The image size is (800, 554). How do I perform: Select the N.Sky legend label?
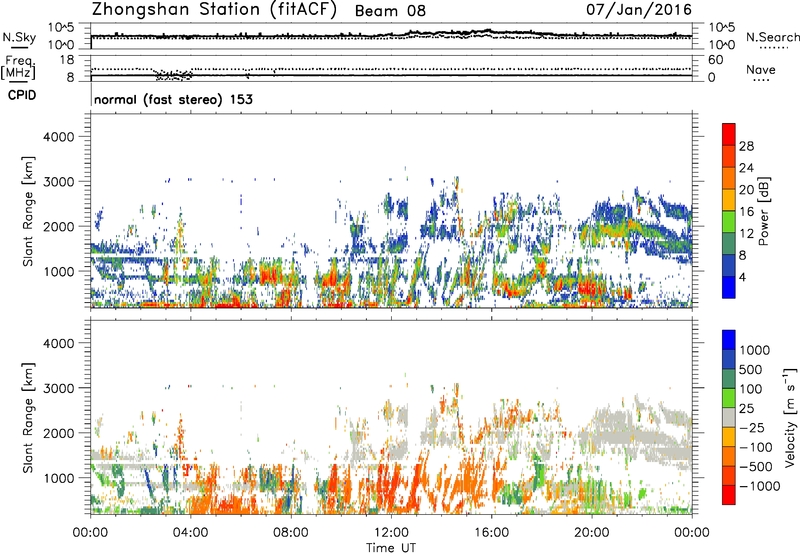pyautogui.click(x=19, y=37)
